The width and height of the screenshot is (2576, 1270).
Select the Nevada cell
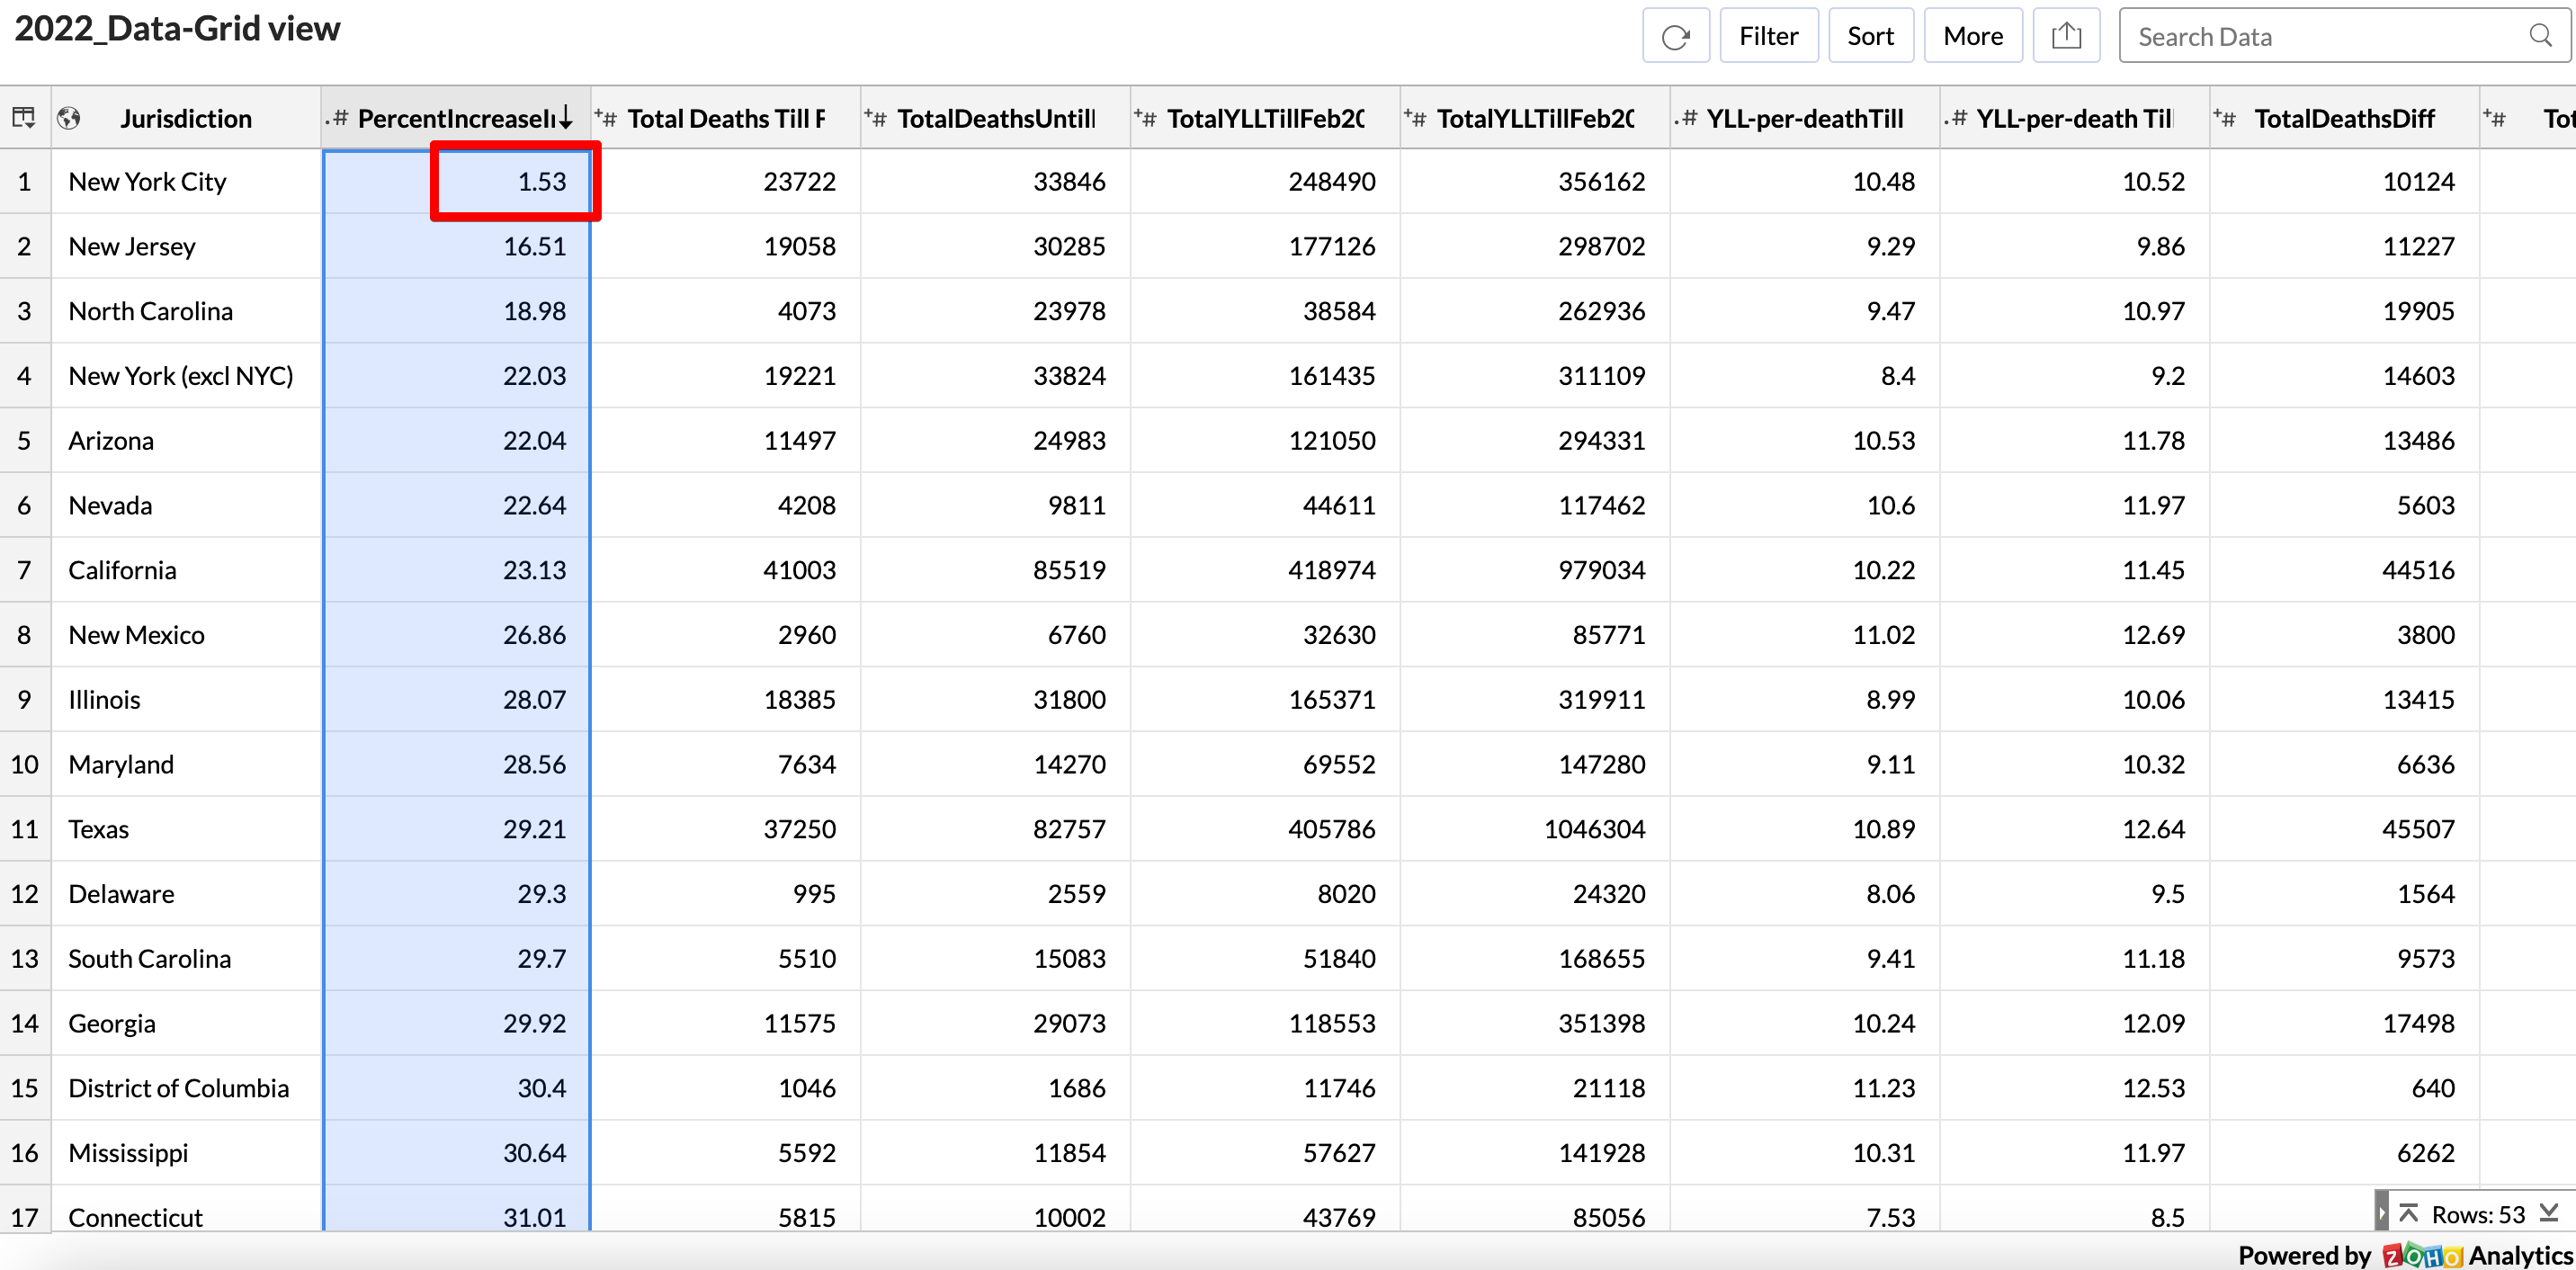[x=186, y=505]
